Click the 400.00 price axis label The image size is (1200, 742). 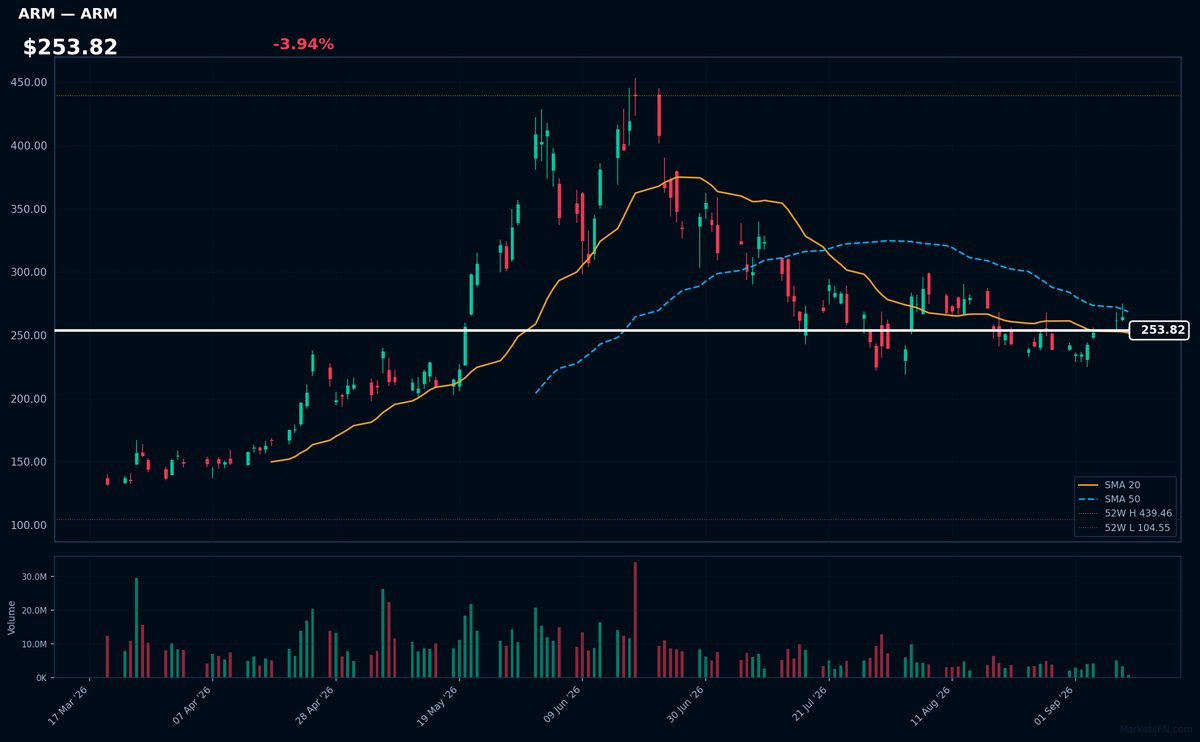point(29,146)
